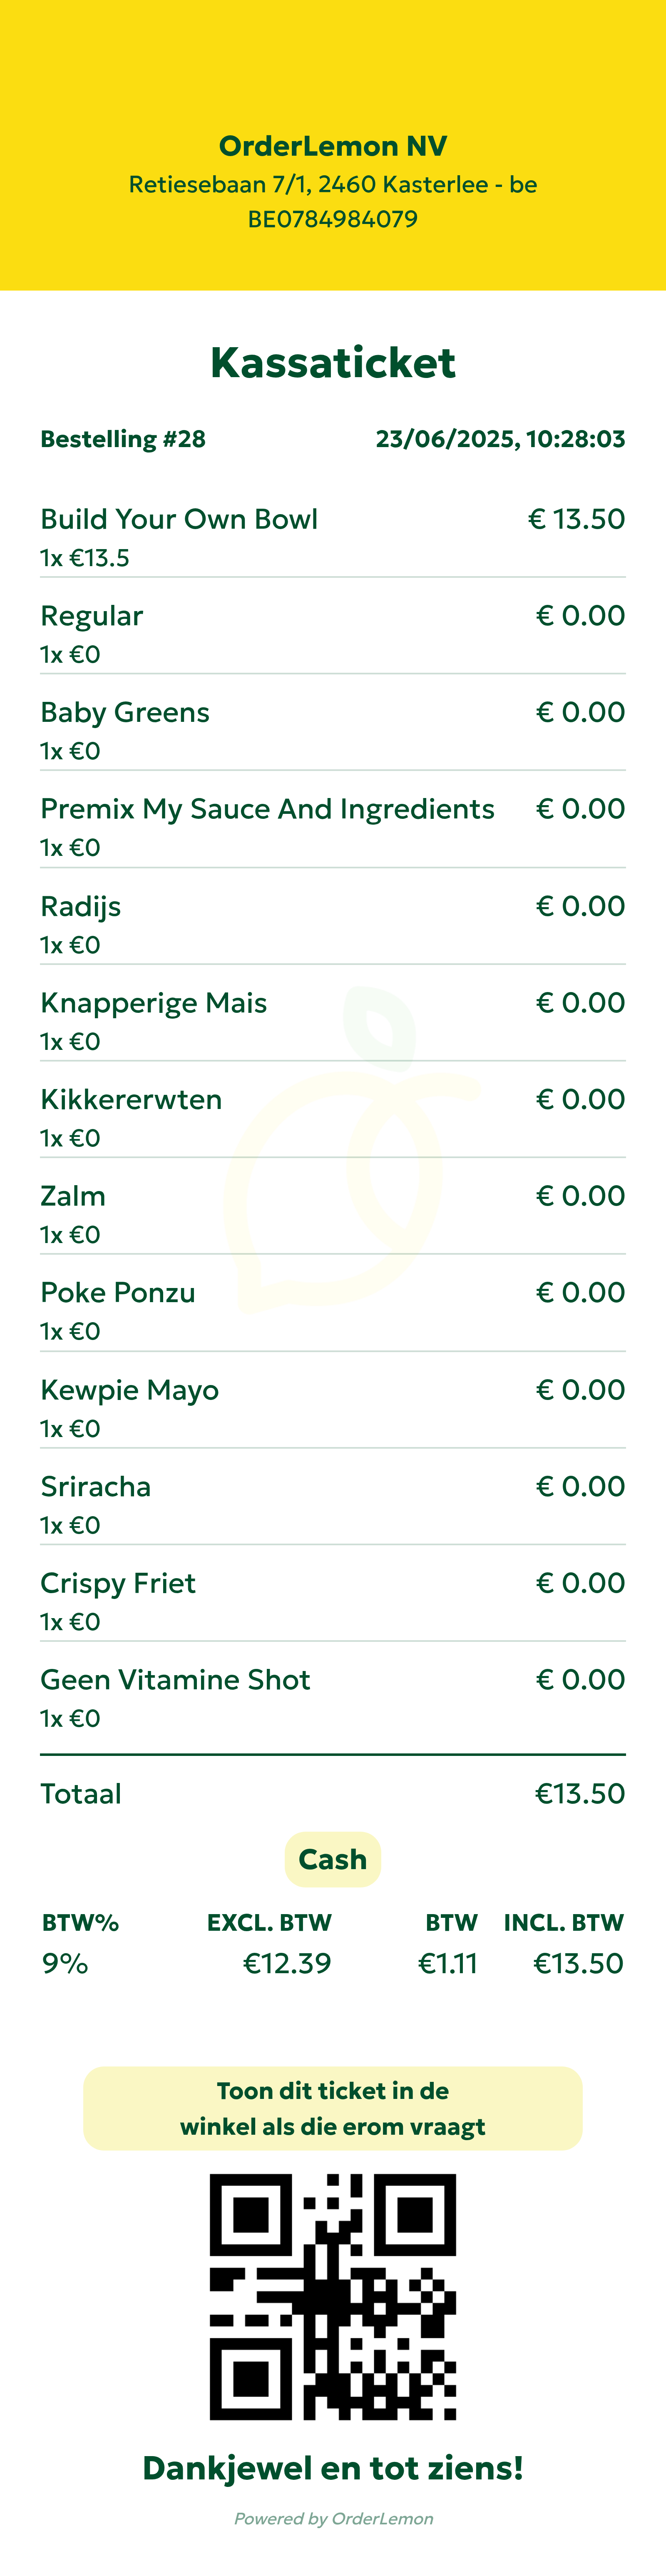
Task: Select the Baby Greens item
Action: (x=125, y=712)
